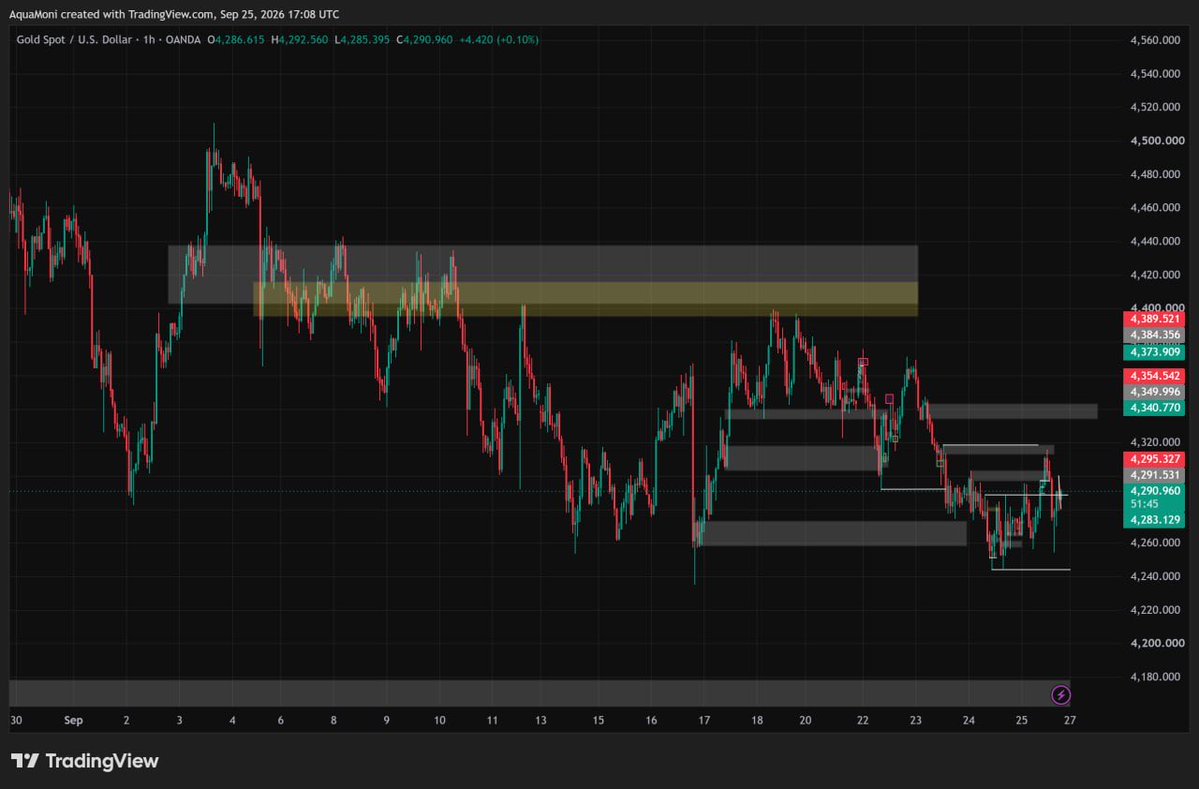Click the 6 date on the time axis
The height and width of the screenshot is (789, 1199).
(x=281, y=720)
